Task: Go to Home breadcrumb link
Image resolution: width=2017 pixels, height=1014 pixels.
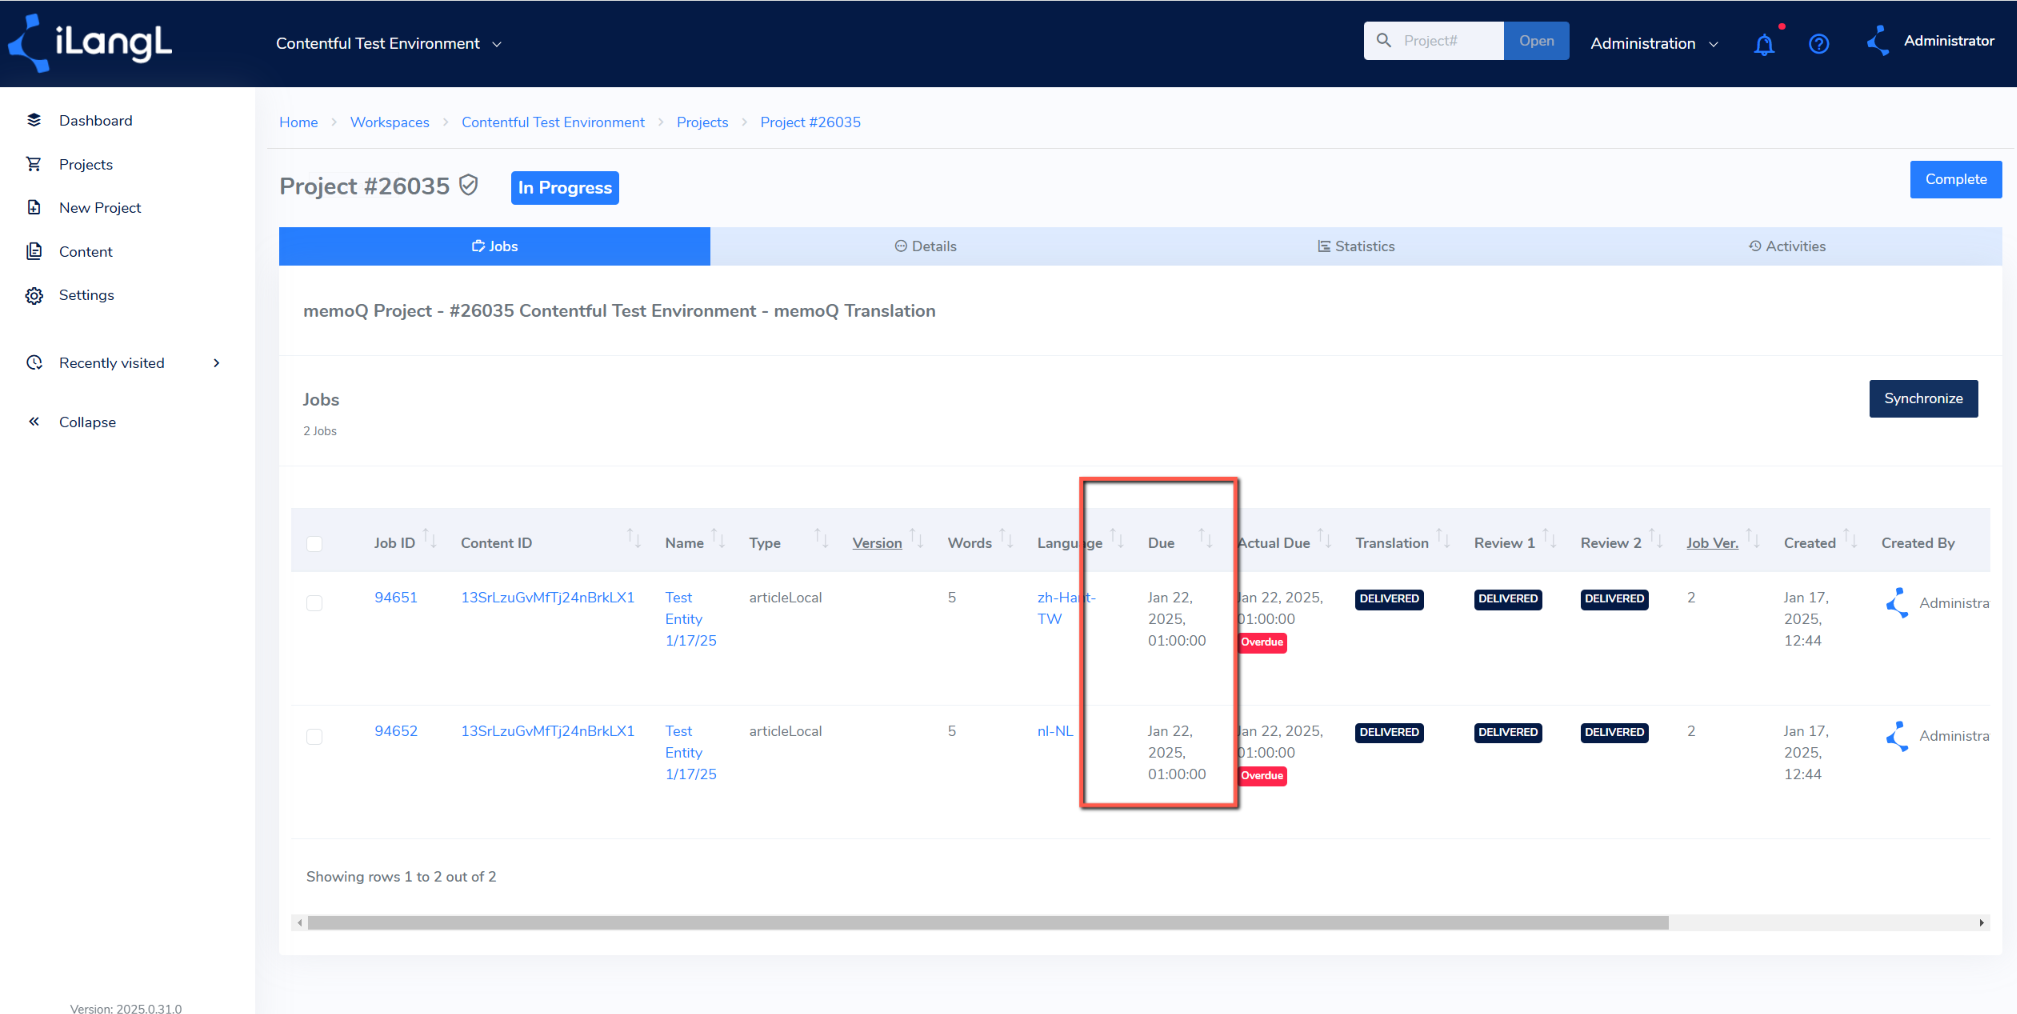Action: click(298, 122)
